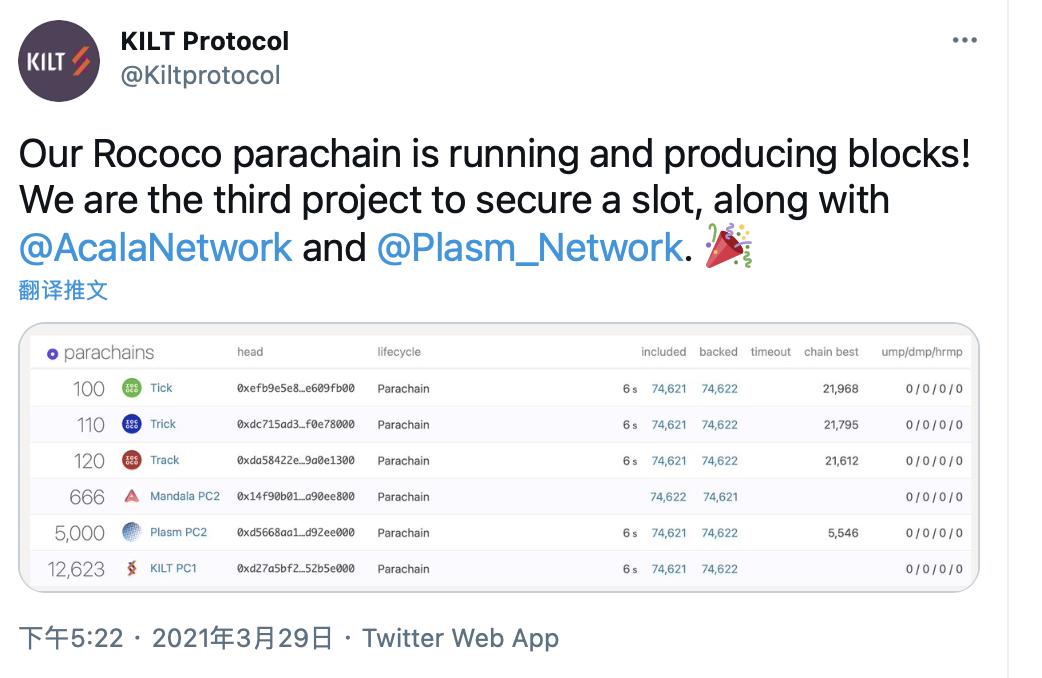Open the @AcalaNetwork mention link

155,247
